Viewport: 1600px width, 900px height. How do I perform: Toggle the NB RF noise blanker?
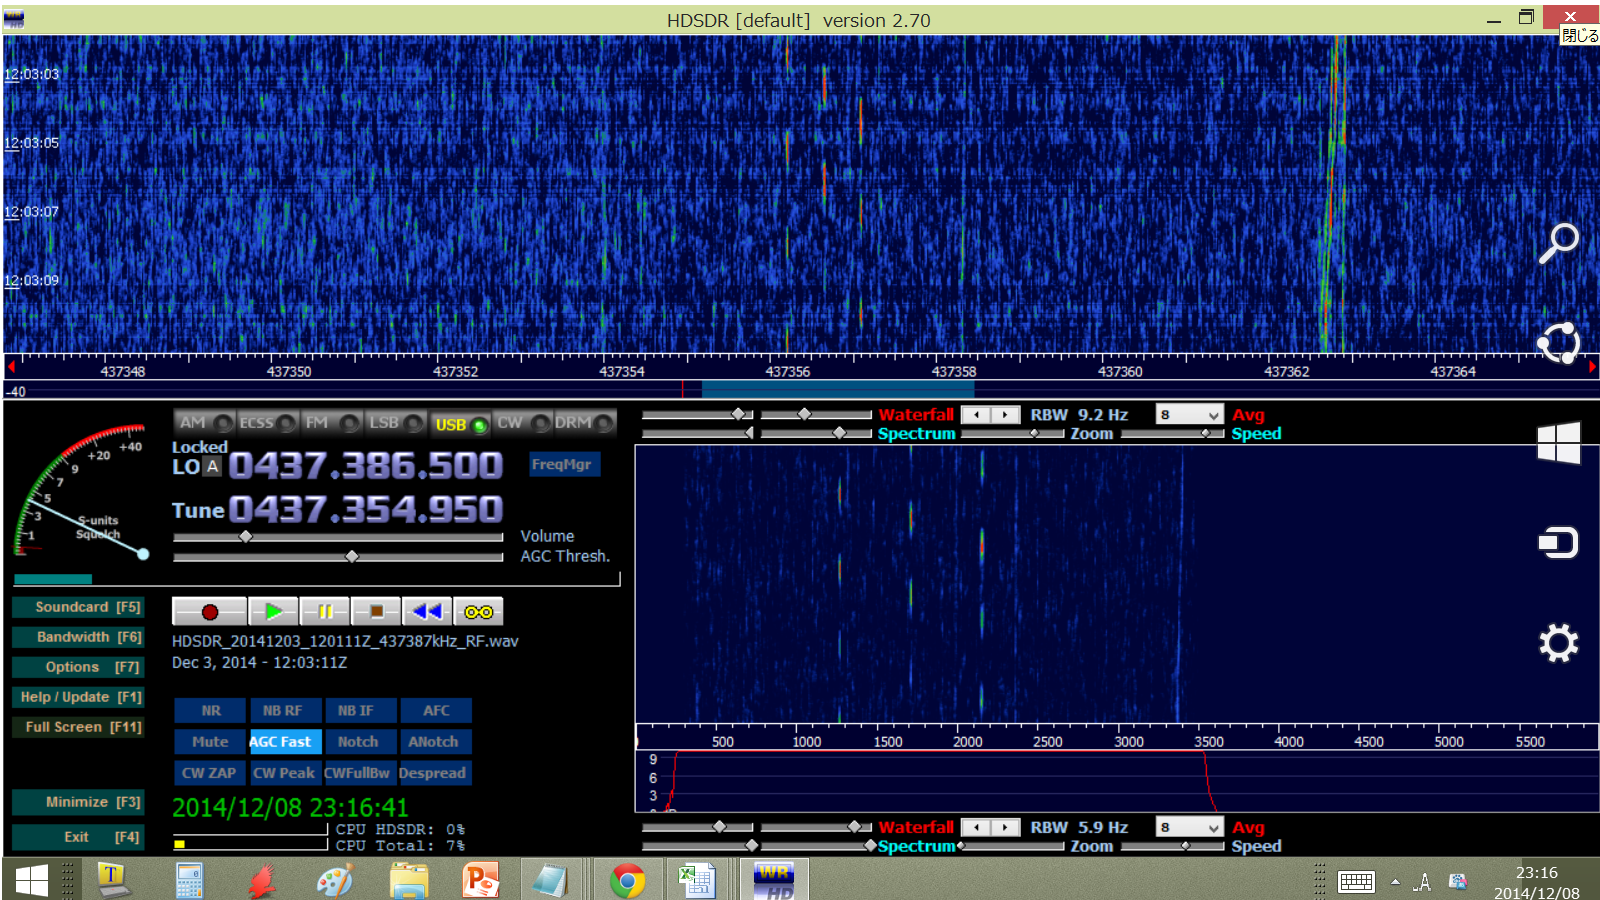286,710
